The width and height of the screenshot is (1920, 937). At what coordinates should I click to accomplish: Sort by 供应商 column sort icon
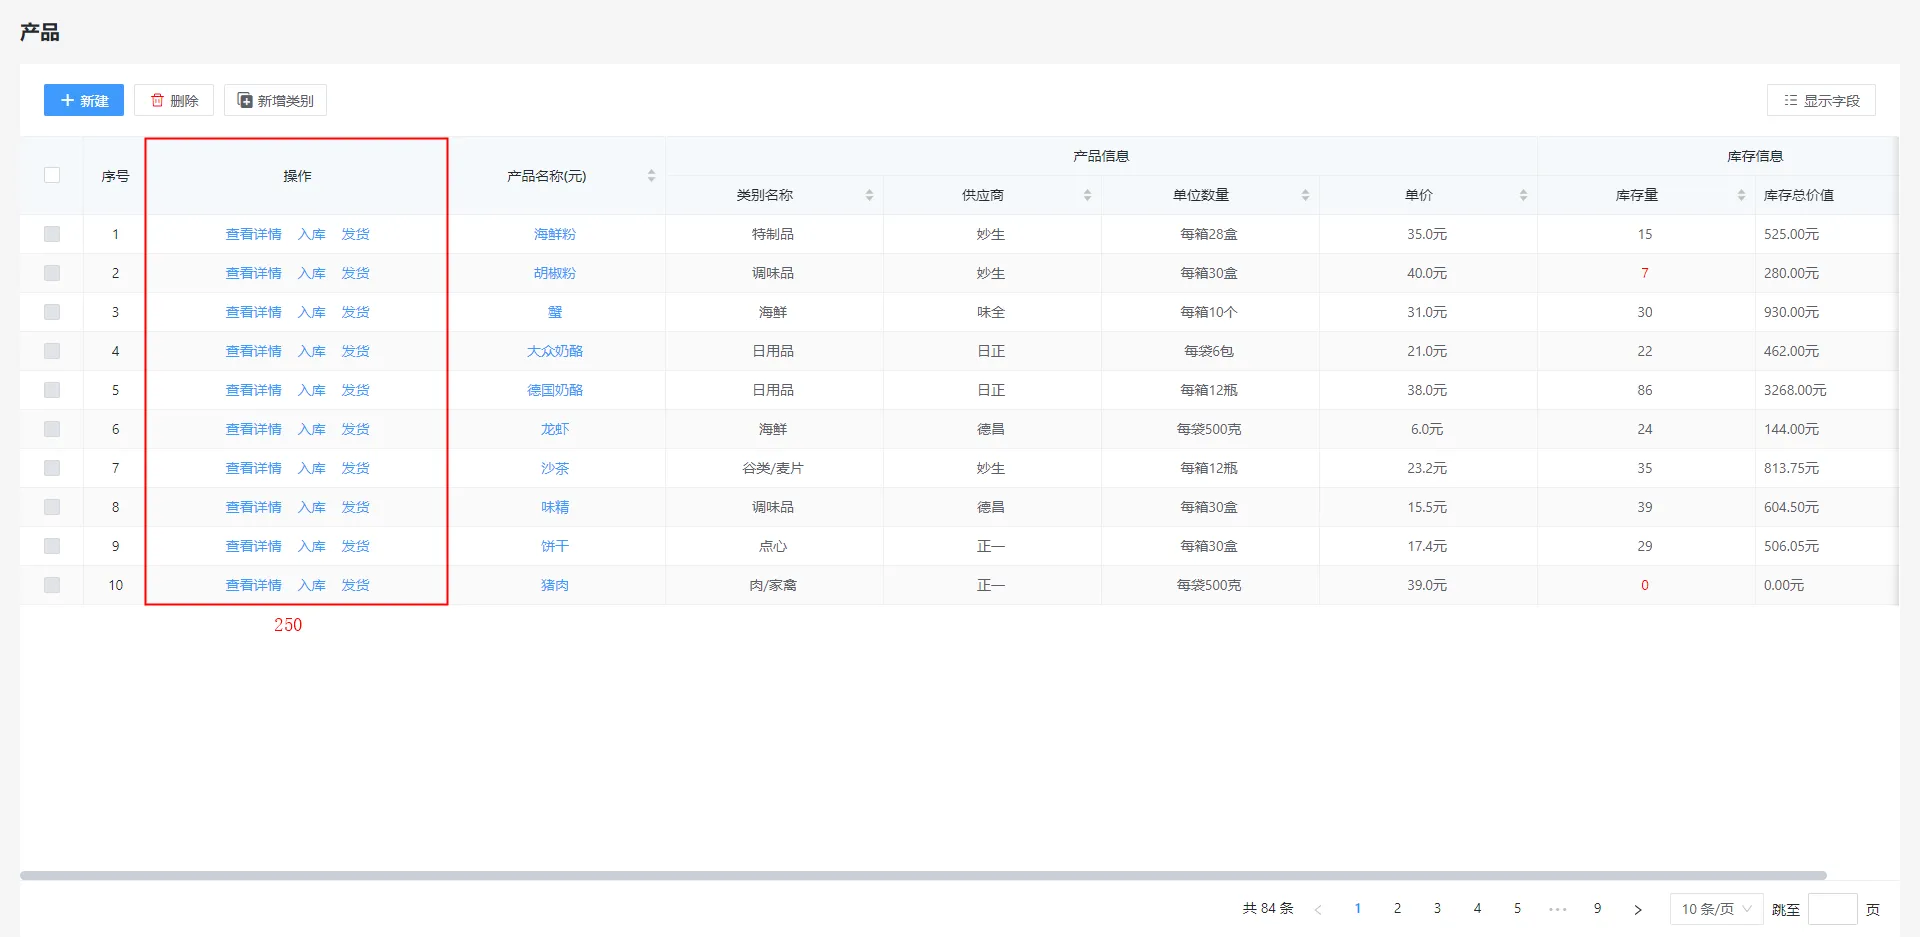click(1087, 195)
